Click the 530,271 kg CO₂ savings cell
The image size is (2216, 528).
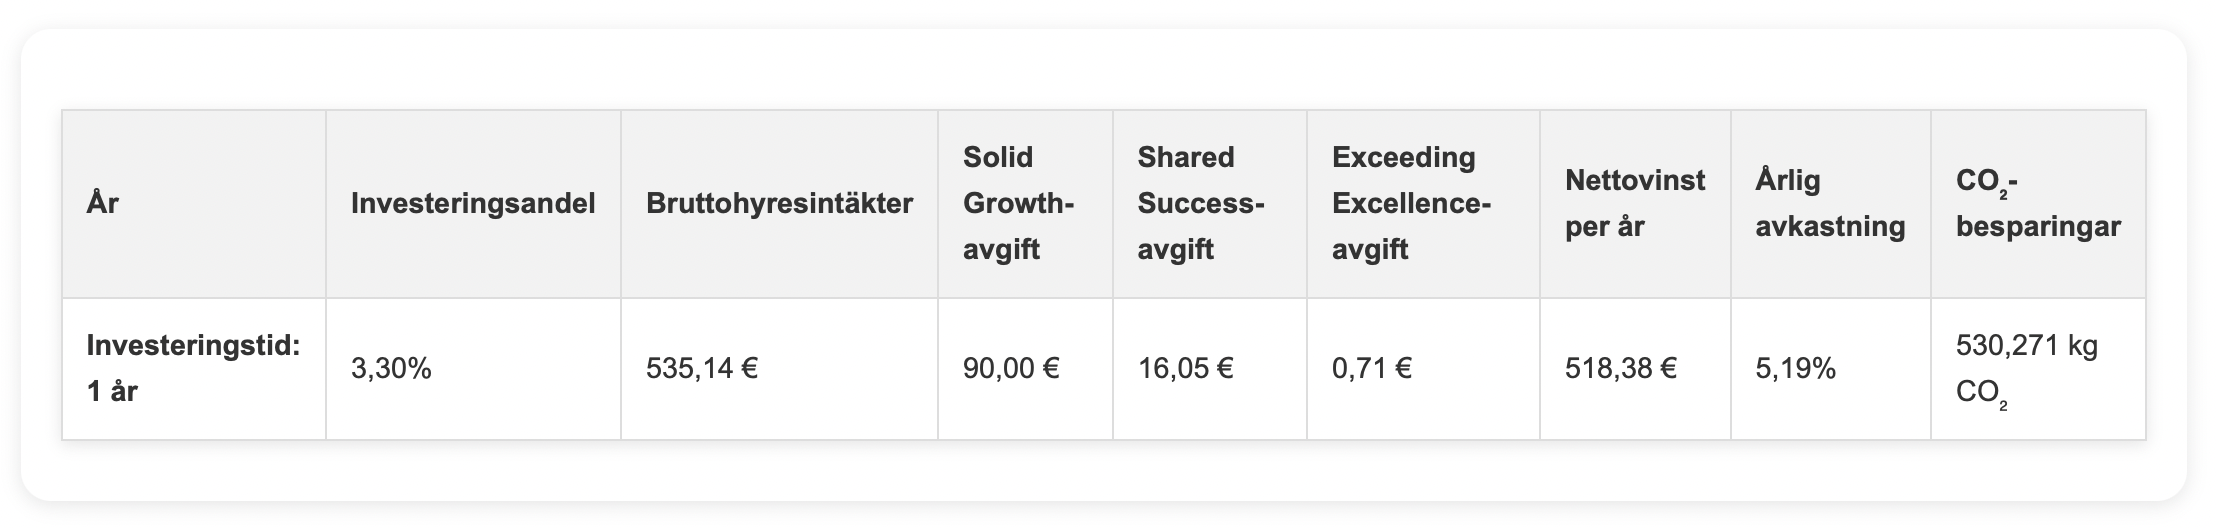pos(2027,370)
